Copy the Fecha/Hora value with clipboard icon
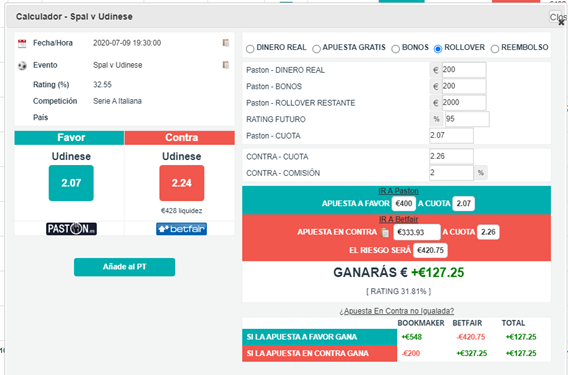568x375 pixels. point(226,43)
